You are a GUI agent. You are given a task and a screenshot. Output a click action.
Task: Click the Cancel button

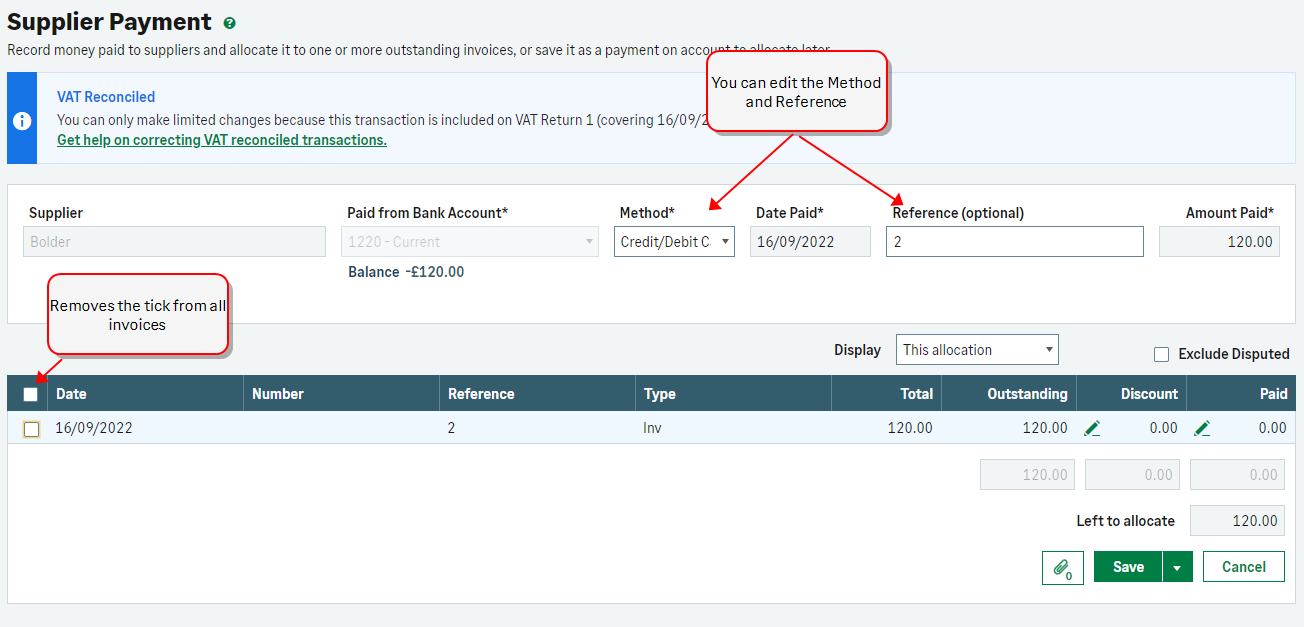click(1243, 567)
